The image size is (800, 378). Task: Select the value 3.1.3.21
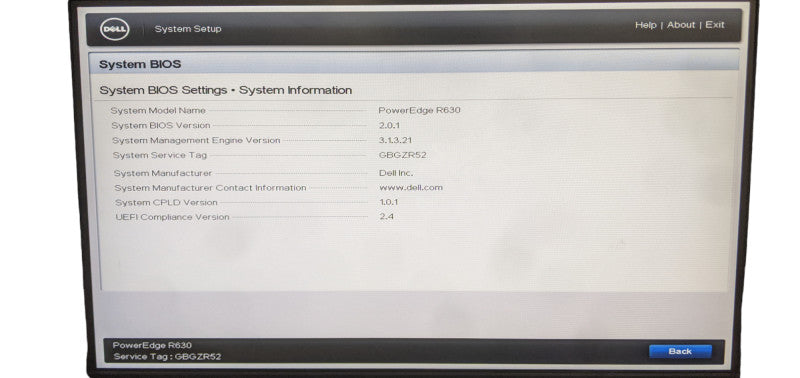395,140
